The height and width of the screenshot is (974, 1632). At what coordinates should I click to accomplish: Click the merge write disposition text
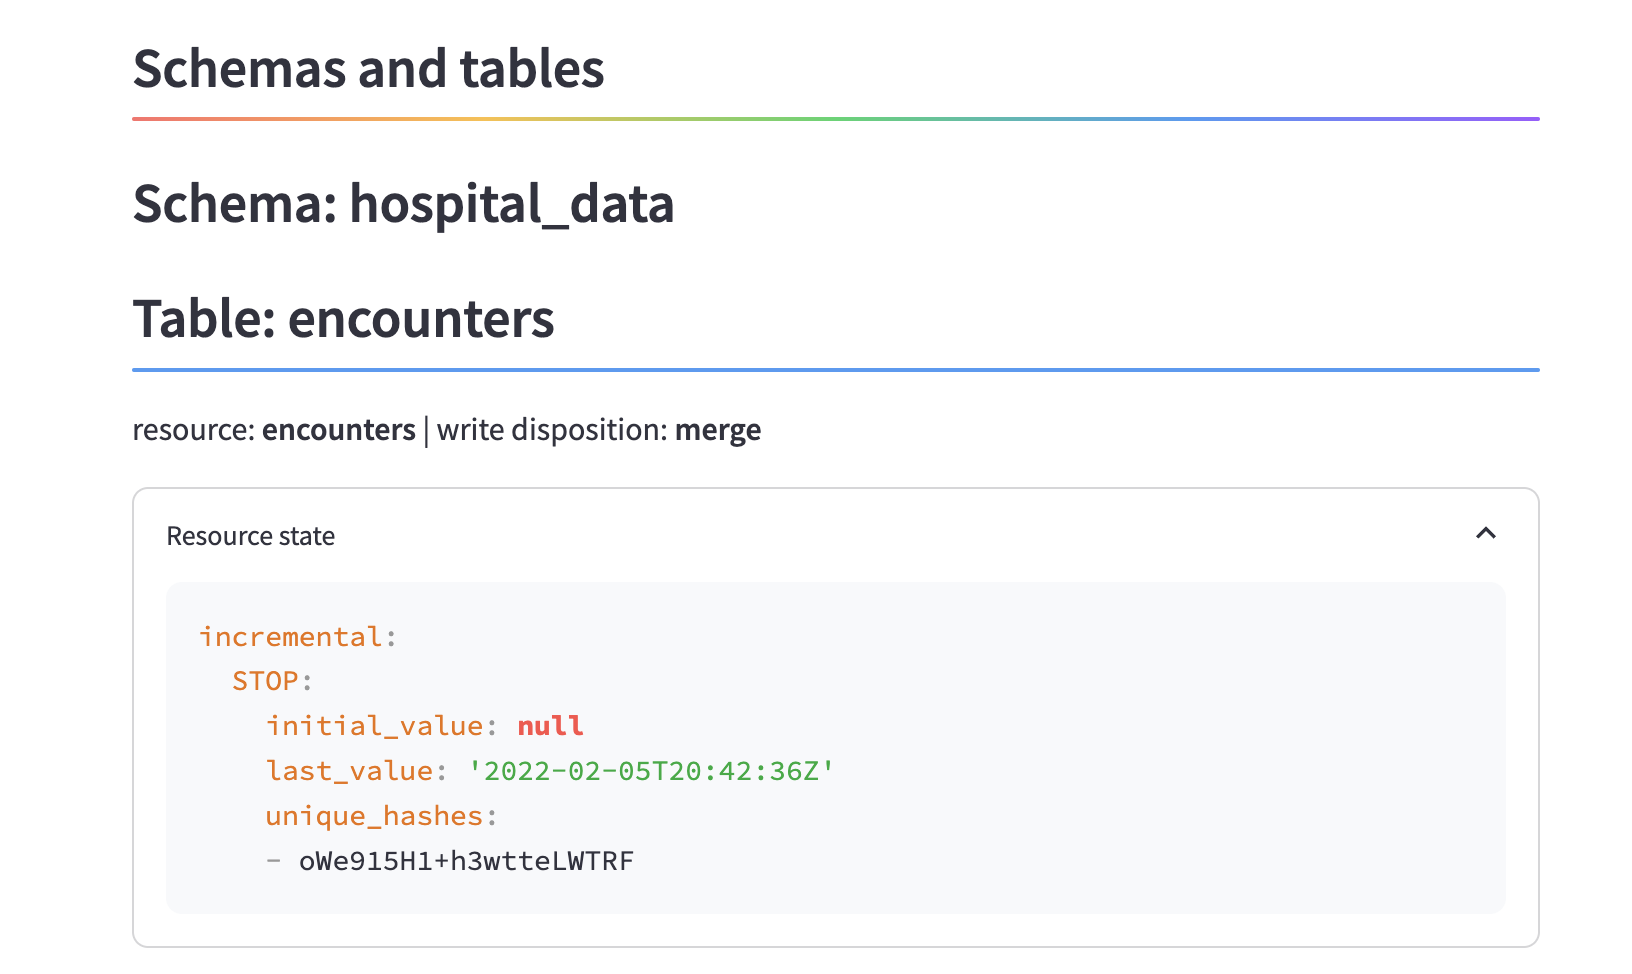(718, 430)
